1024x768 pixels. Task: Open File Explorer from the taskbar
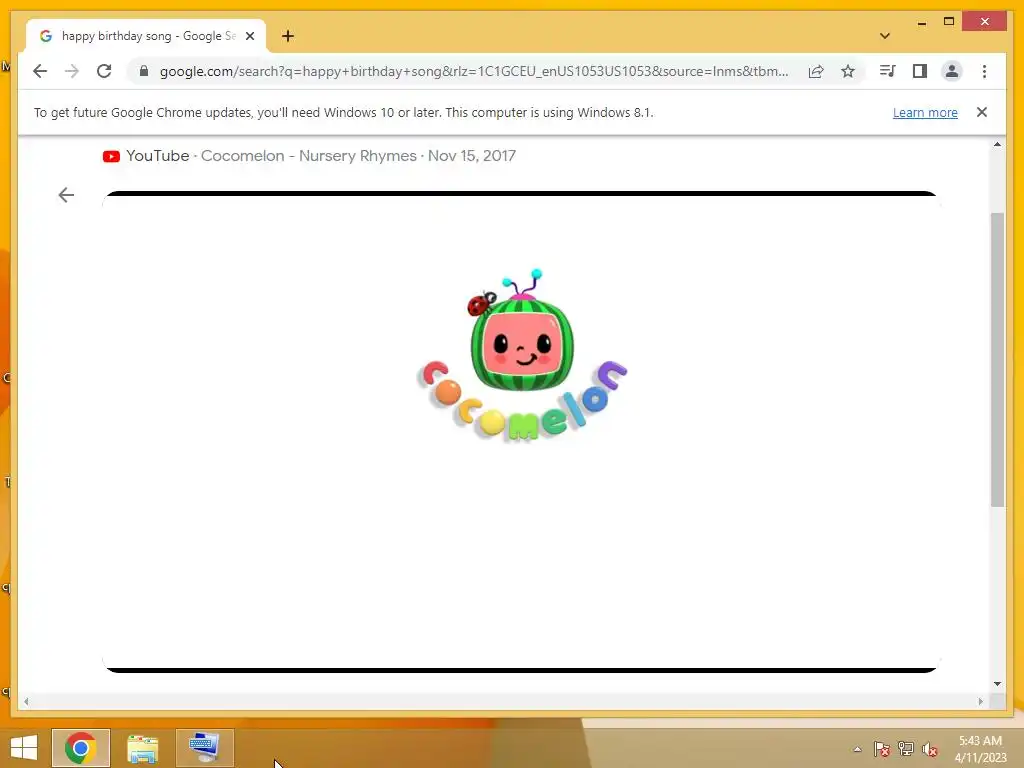point(142,748)
